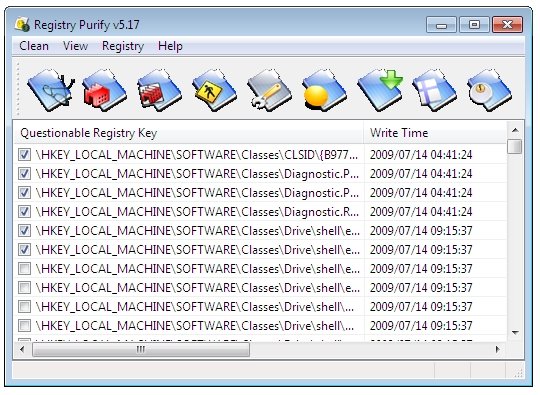
Task: Click the vertical scrollbar up arrow
Action: pos(515,130)
